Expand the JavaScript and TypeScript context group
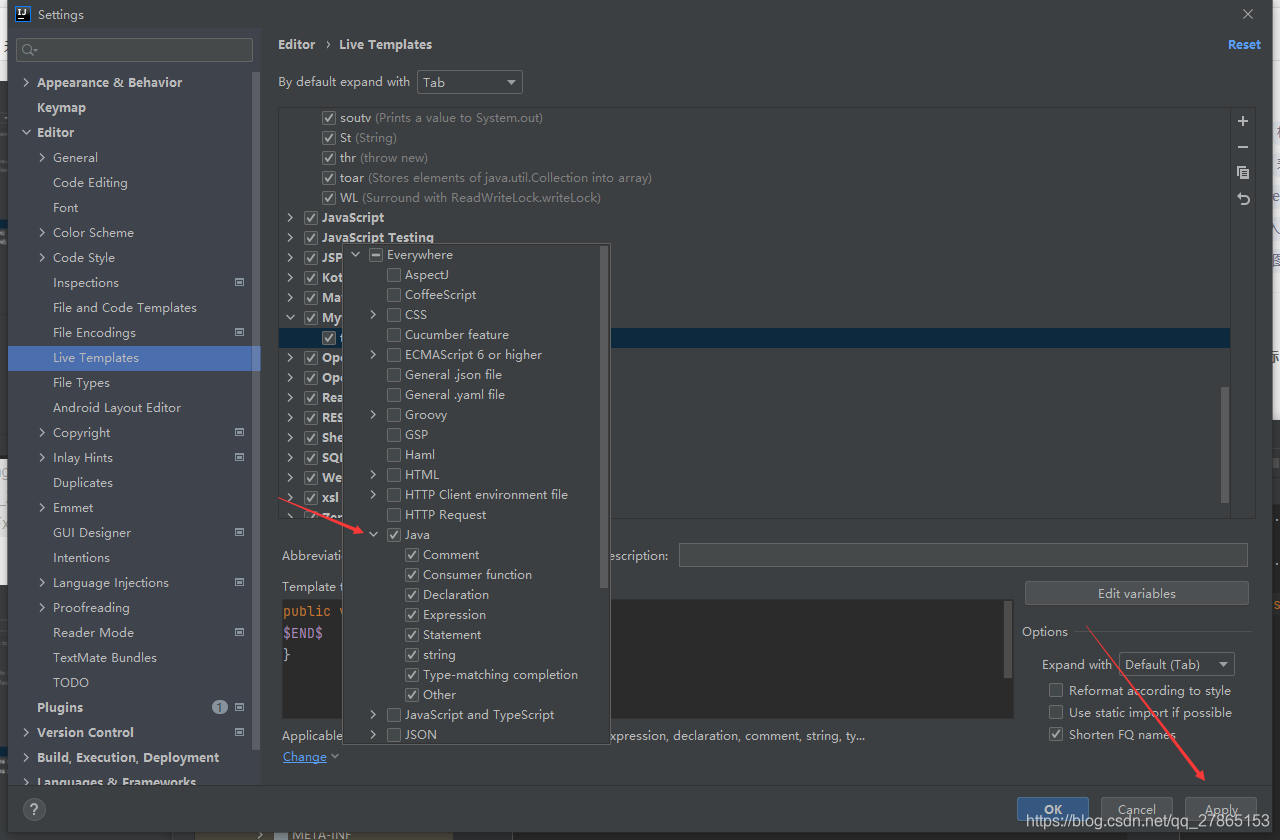Screen dimensions: 1280x840 point(374,715)
